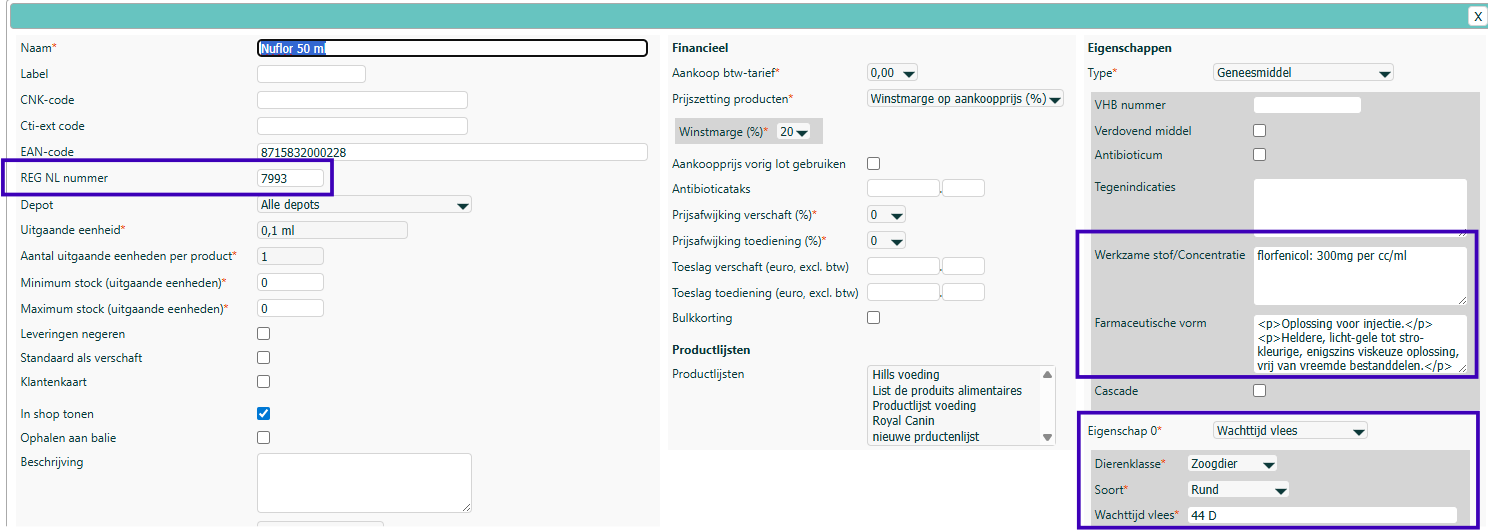Enable the Ophalen aan balie checkbox
This screenshot has height=530, width=1488.
(x=264, y=438)
